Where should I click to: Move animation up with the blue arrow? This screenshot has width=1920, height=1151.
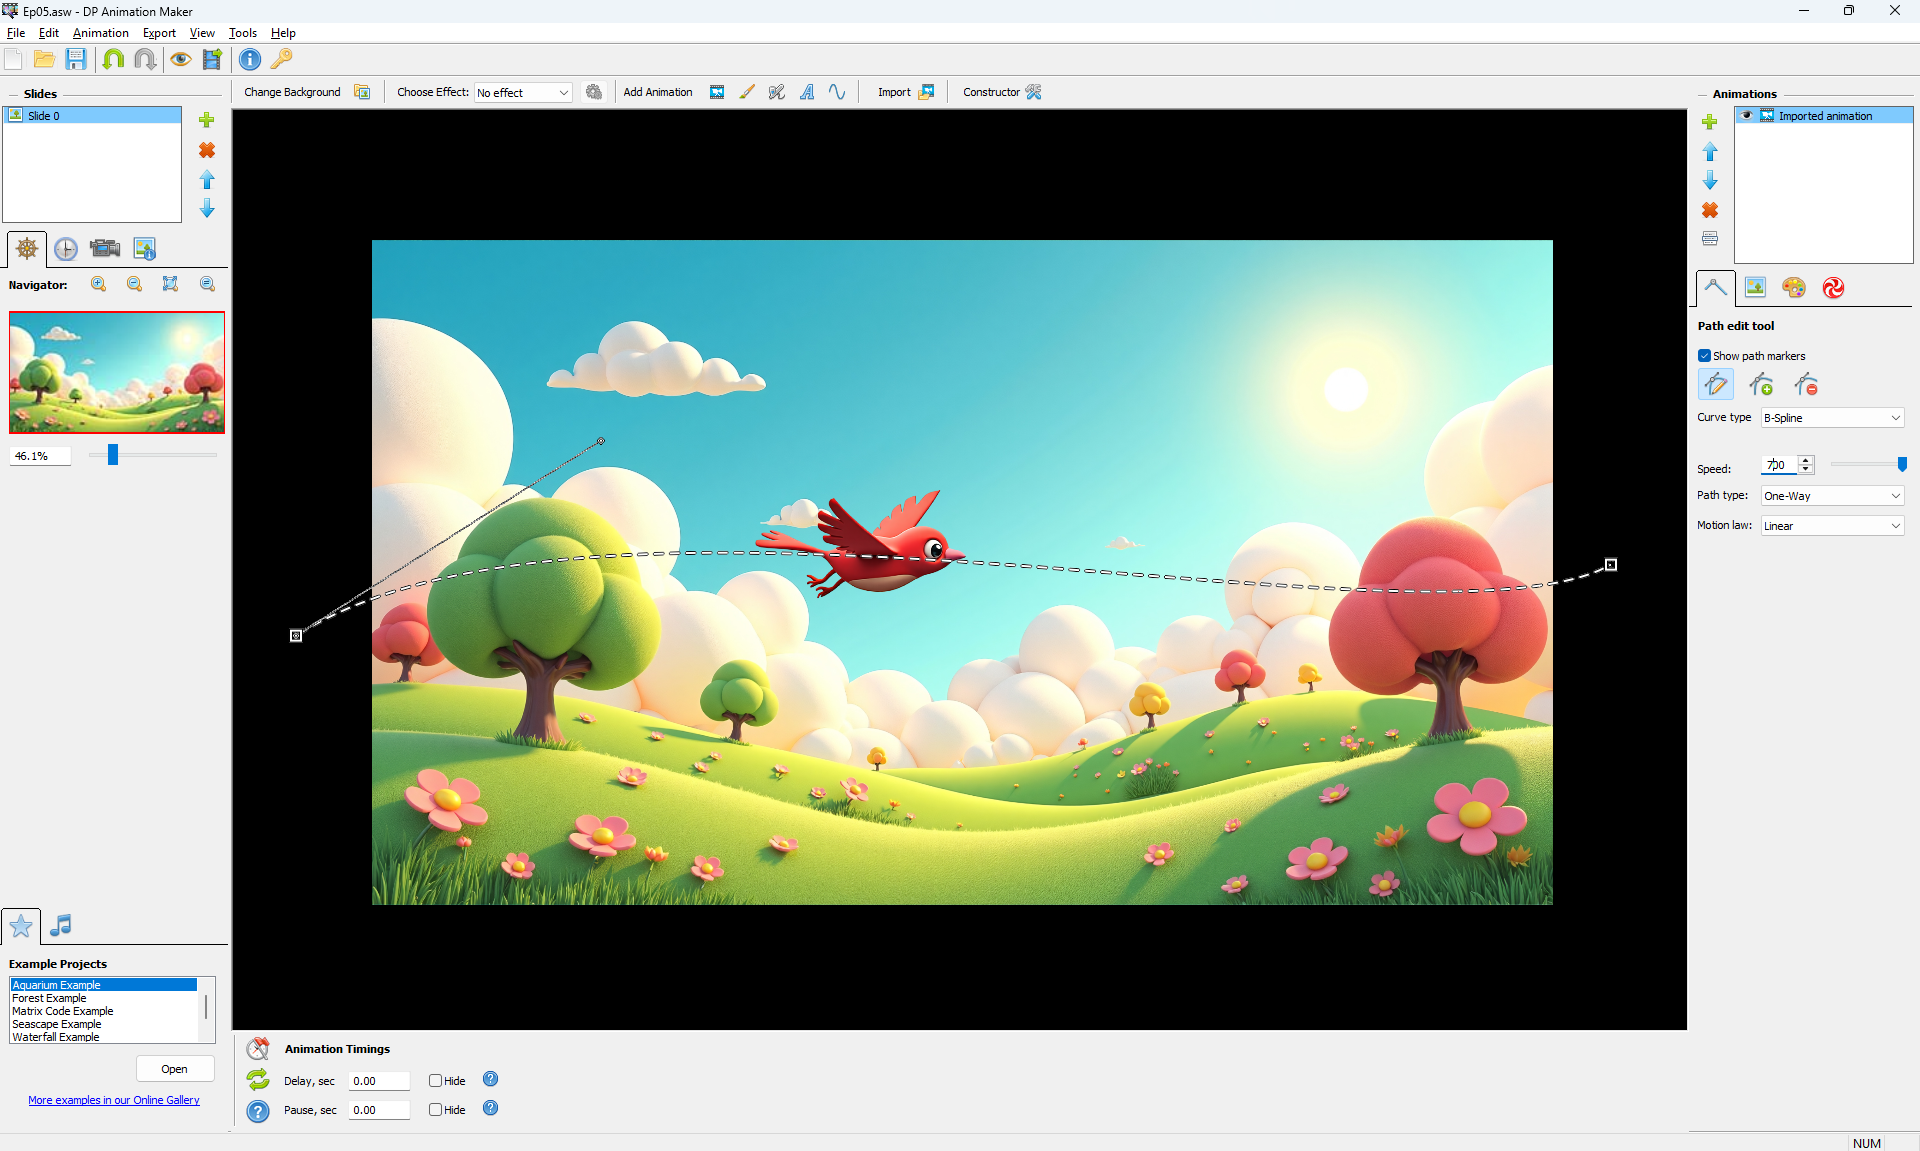point(1710,152)
